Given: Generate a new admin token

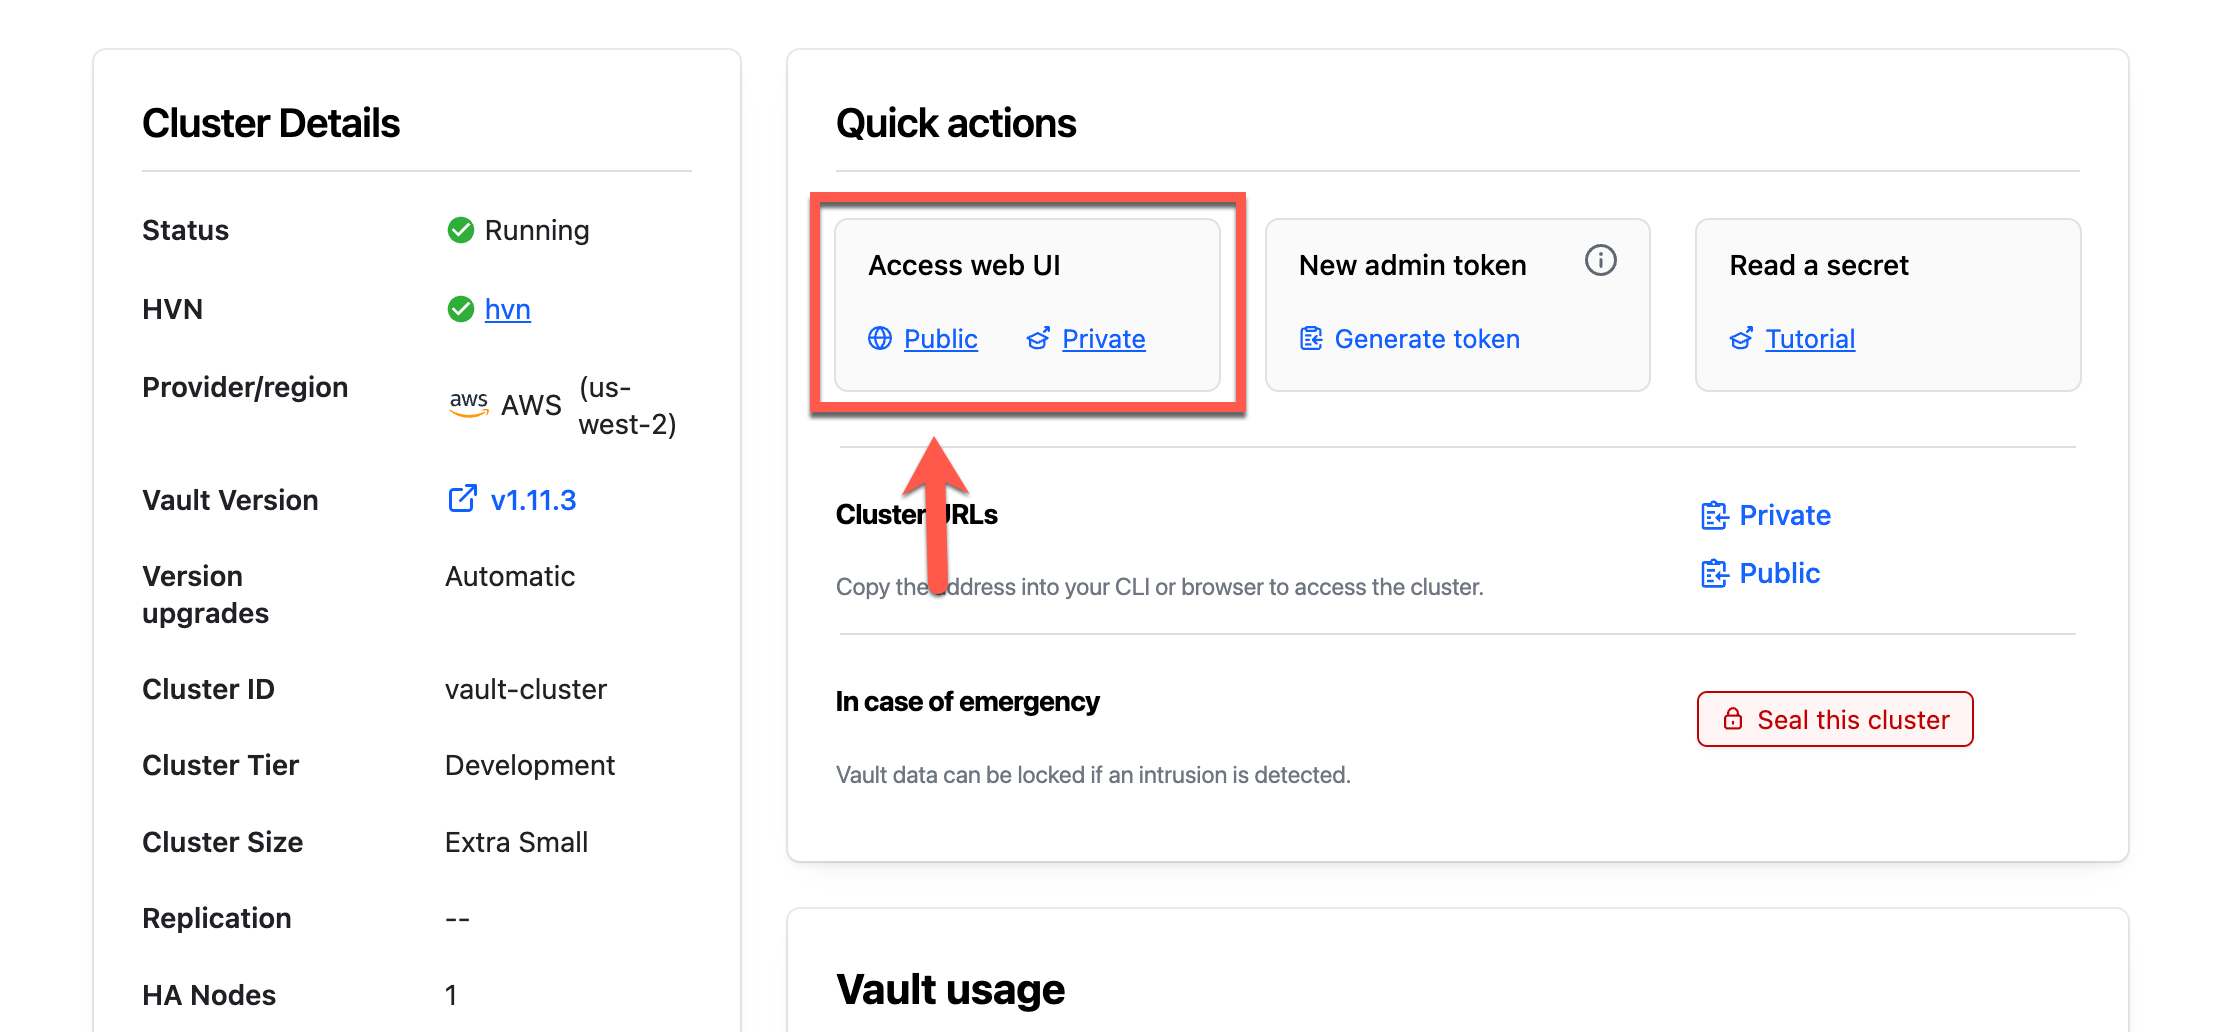Looking at the screenshot, I should pyautogui.click(x=1426, y=339).
